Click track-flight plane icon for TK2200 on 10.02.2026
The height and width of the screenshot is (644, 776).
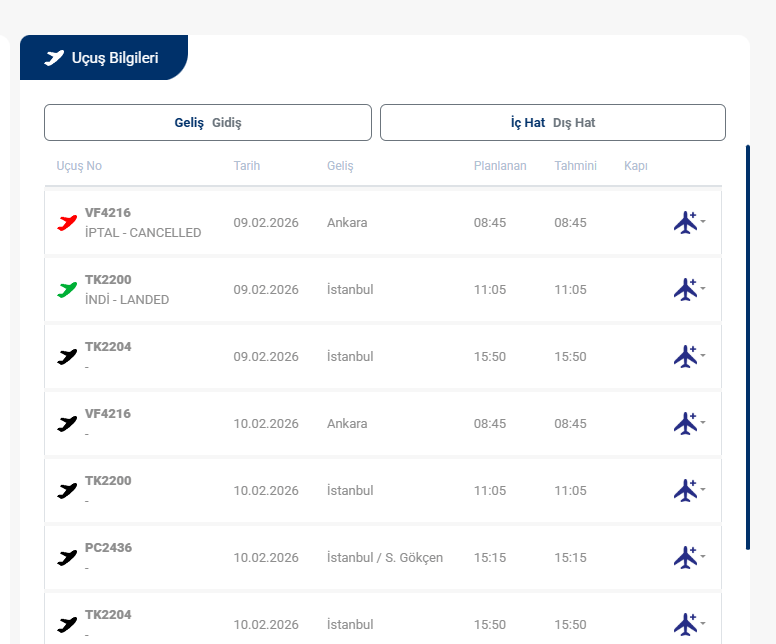click(685, 490)
